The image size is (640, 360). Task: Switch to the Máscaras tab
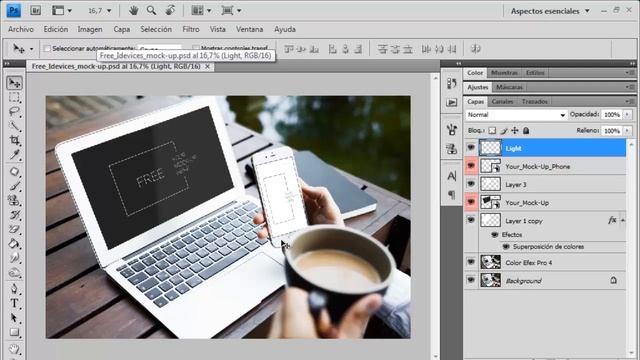click(x=509, y=87)
